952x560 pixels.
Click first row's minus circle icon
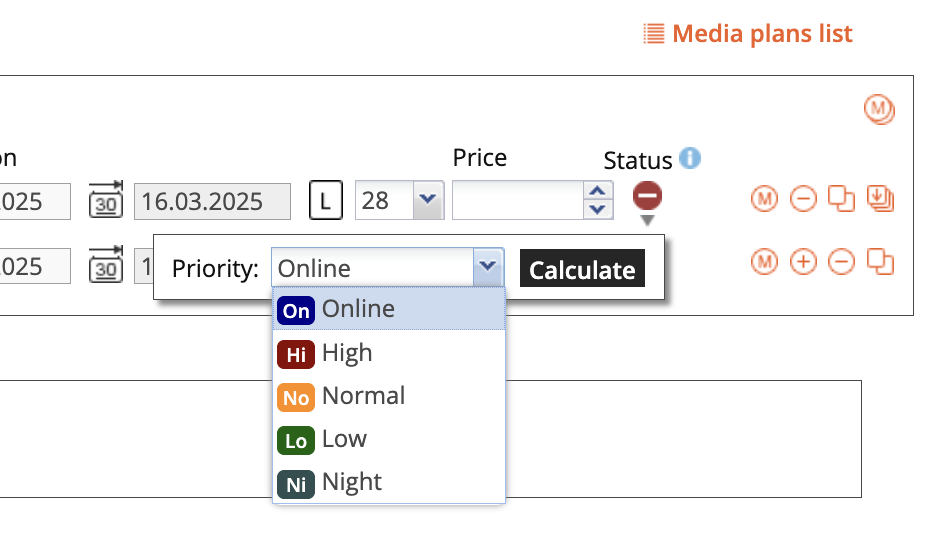tap(803, 200)
